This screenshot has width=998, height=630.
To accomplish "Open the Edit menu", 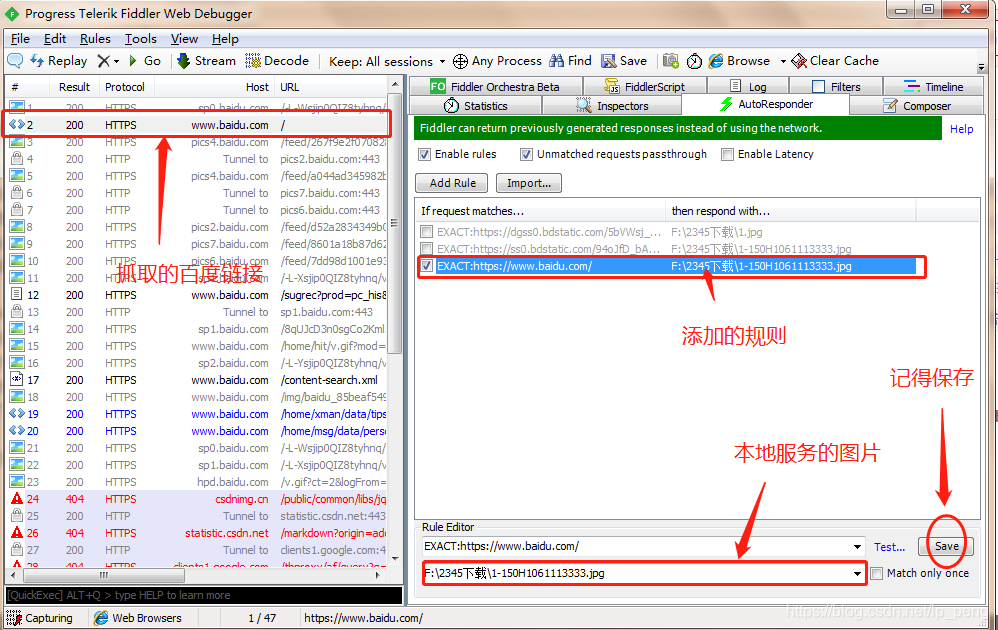I will click(x=55, y=39).
